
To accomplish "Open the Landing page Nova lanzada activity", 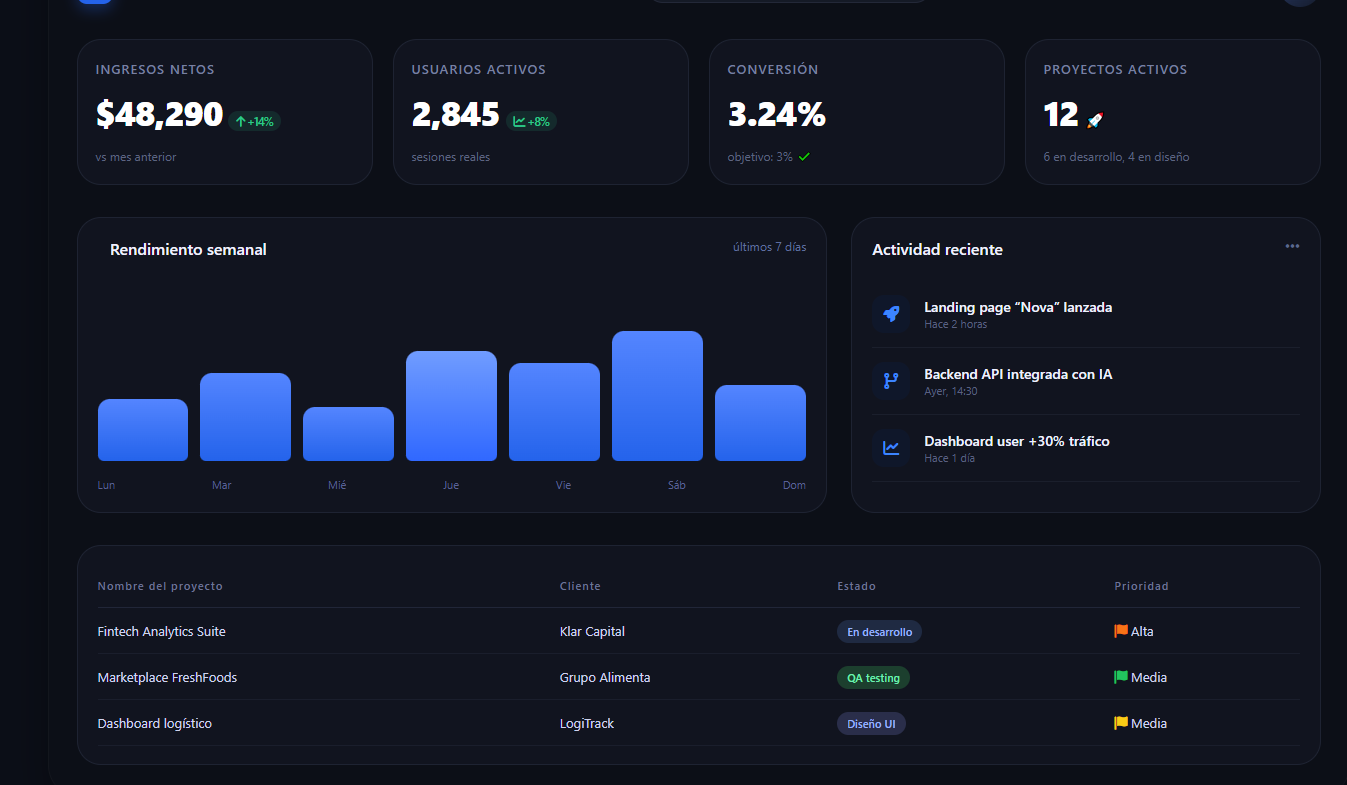I will (x=1086, y=314).
